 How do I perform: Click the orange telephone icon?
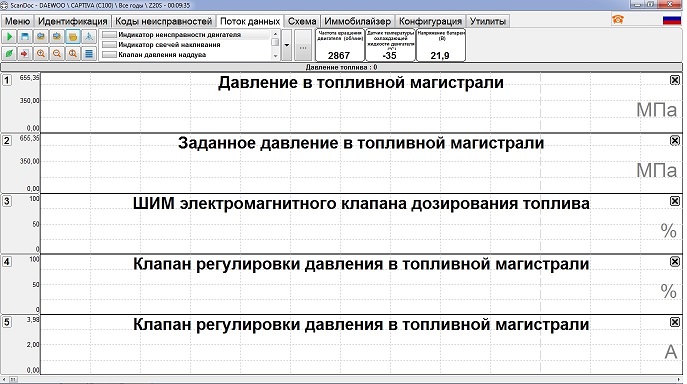coord(618,19)
